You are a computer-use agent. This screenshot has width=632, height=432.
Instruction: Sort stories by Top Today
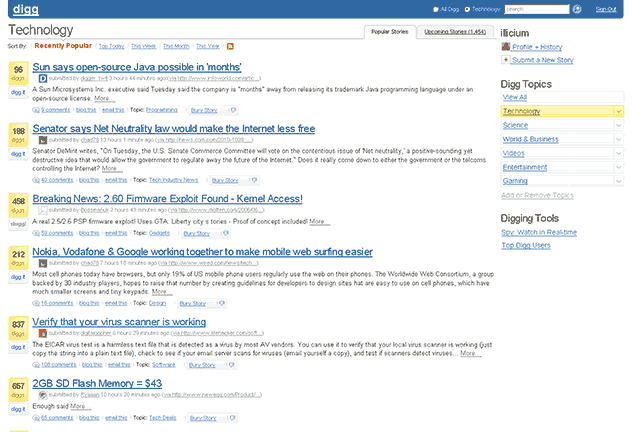112,46
